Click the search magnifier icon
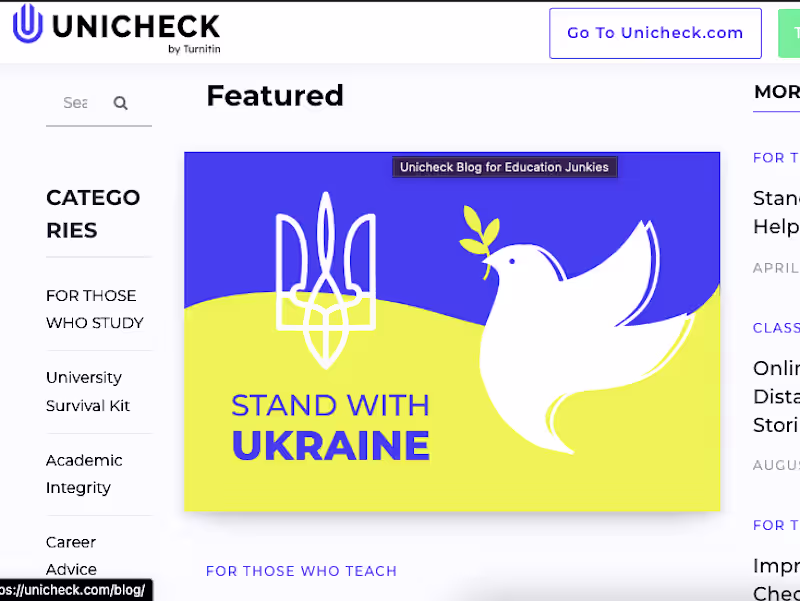Image resolution: width=800 pixels, height=601 pixels. point(120,103)
